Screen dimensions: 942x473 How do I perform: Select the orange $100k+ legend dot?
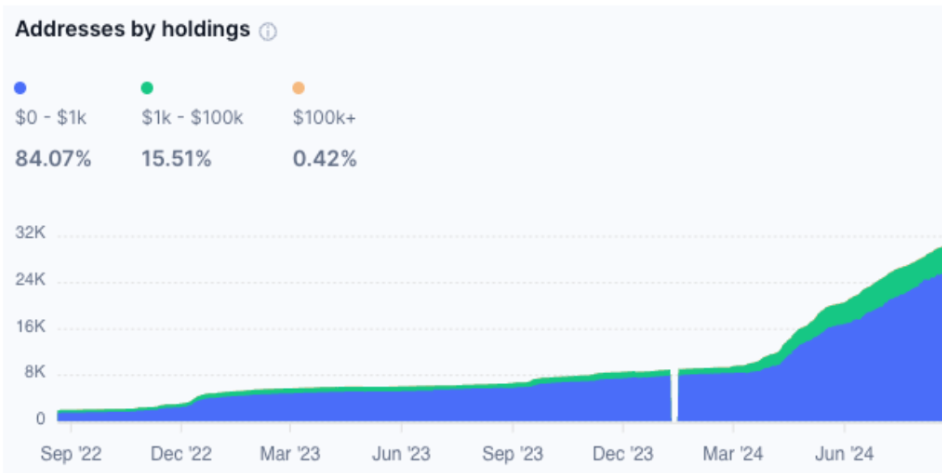[x=299, y=88]
